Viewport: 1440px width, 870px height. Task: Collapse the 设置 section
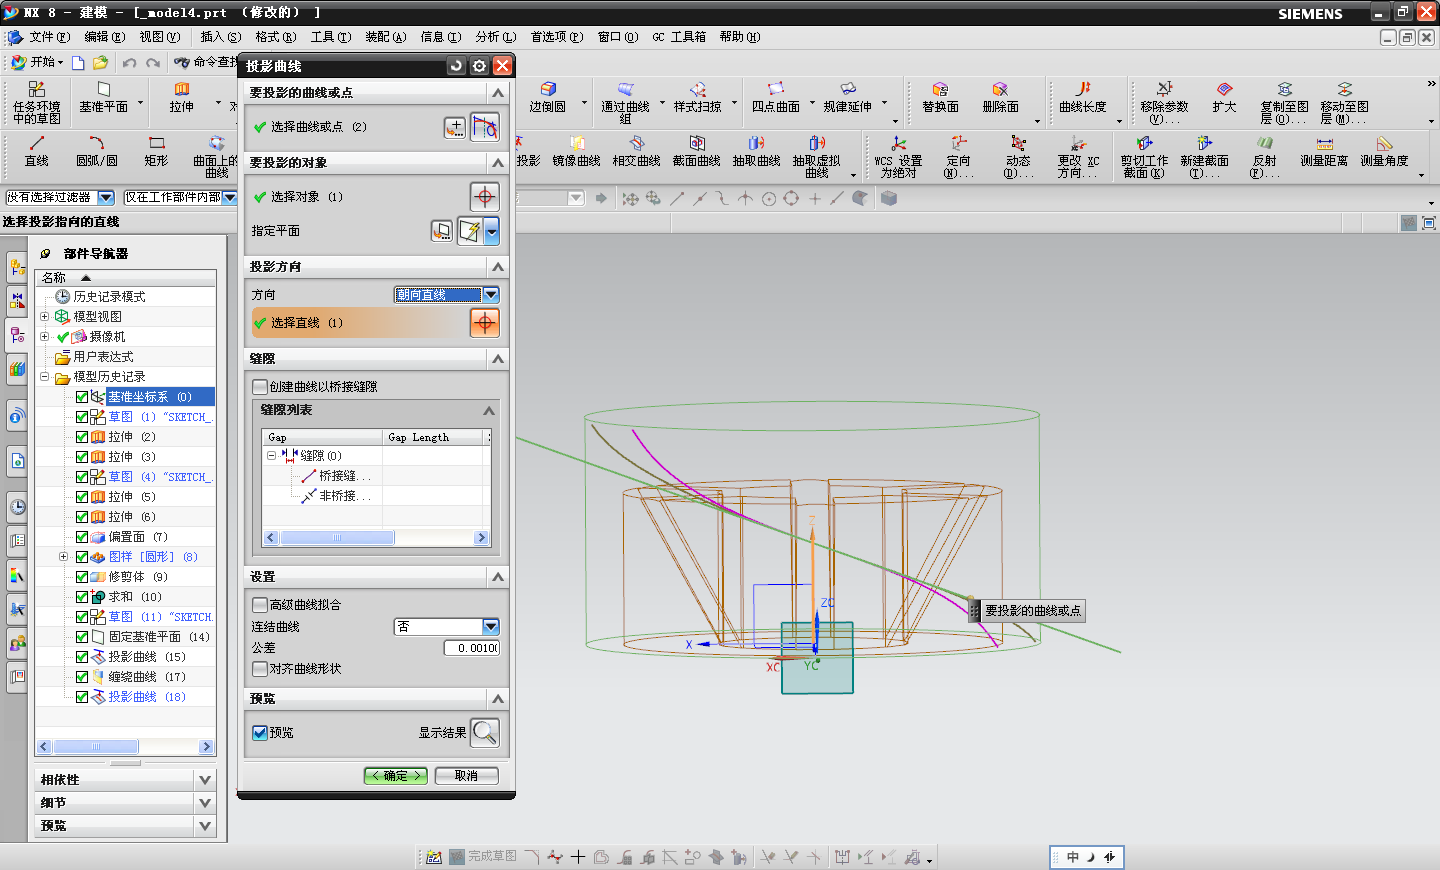(x=498, y=577)
